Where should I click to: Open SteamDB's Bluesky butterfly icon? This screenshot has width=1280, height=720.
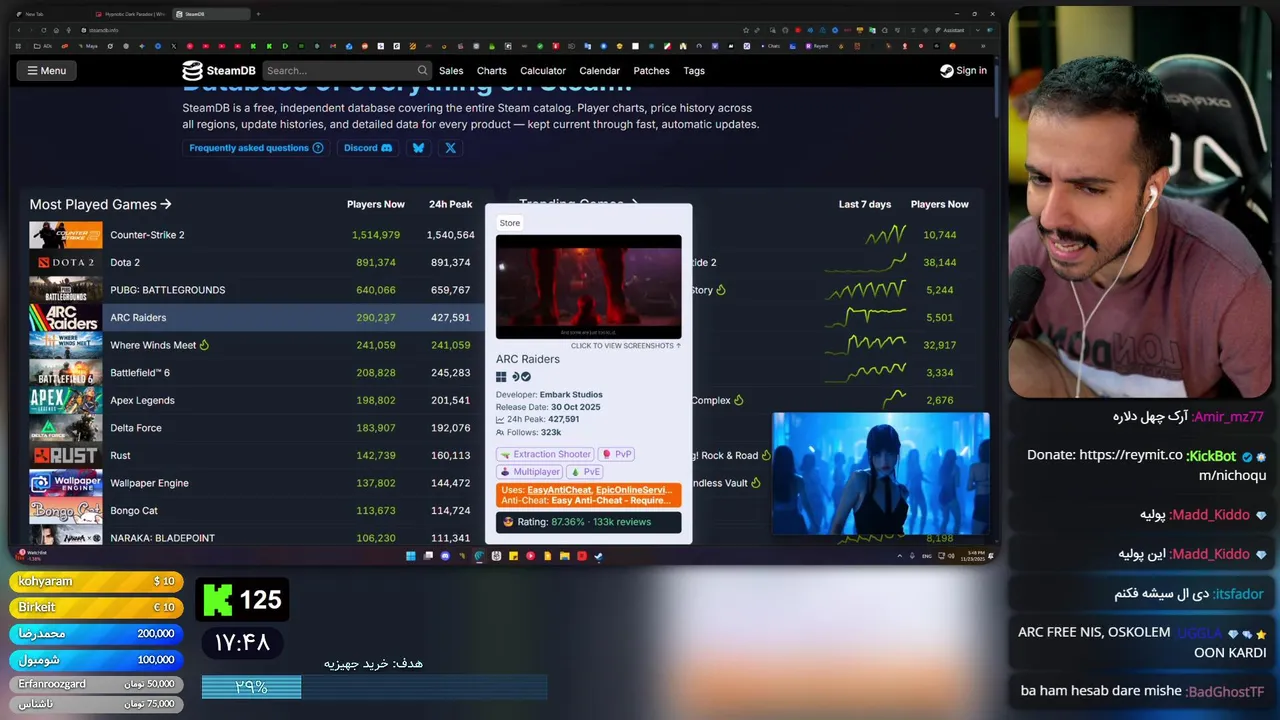418,148
